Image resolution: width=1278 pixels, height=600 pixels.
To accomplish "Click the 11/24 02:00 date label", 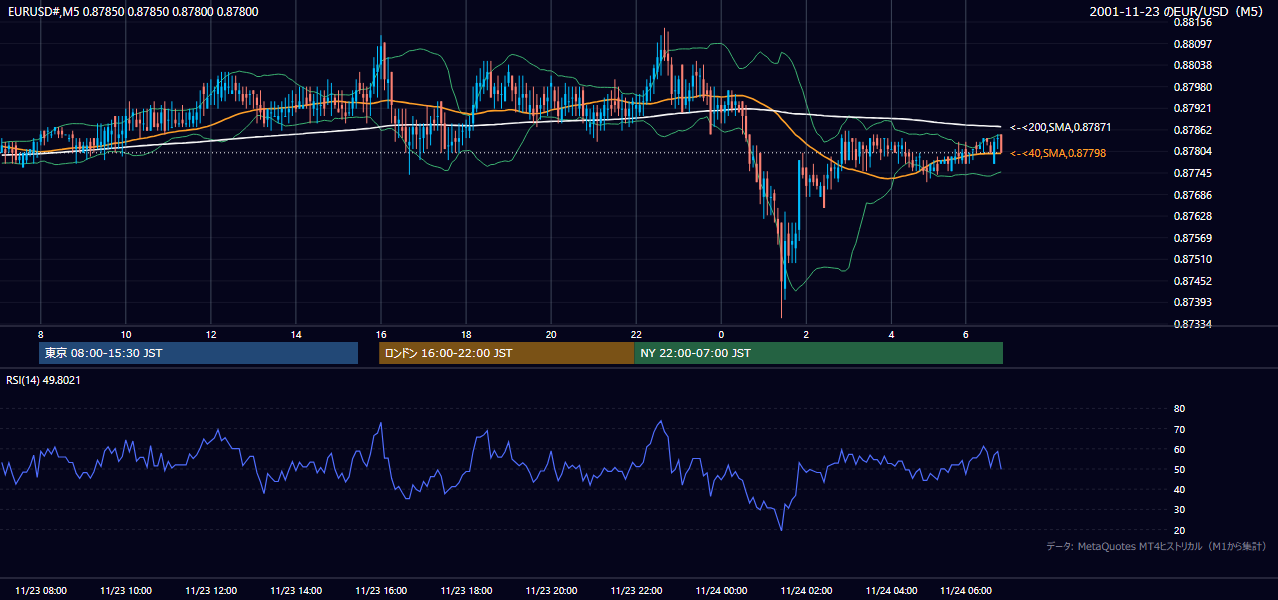I will [x=806, y=591].
